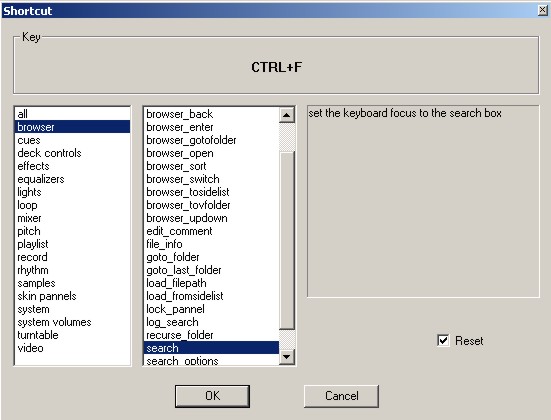The image size is (551, 420).
Task: Select the 'all' category
Action: click(x=72, y=114)
